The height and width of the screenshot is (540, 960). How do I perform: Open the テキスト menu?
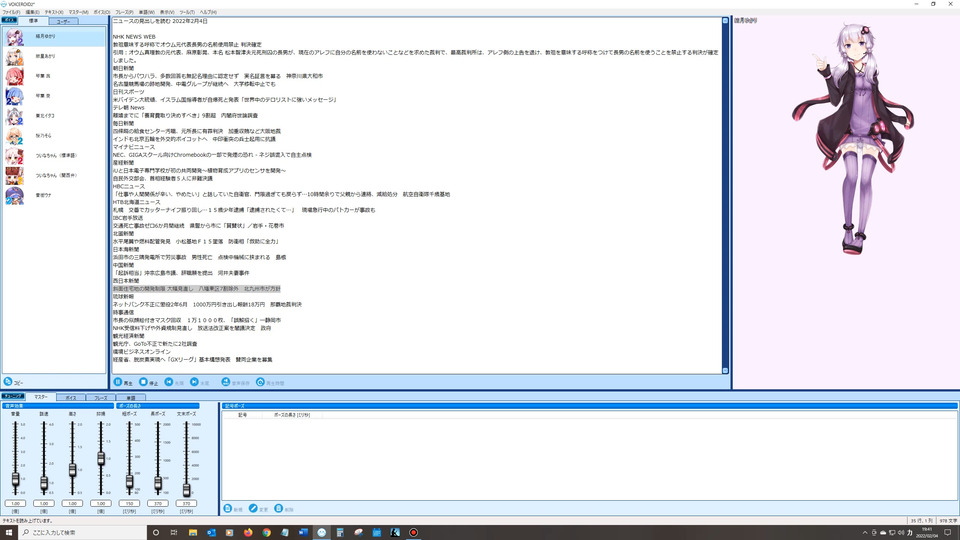pos(54,12)
